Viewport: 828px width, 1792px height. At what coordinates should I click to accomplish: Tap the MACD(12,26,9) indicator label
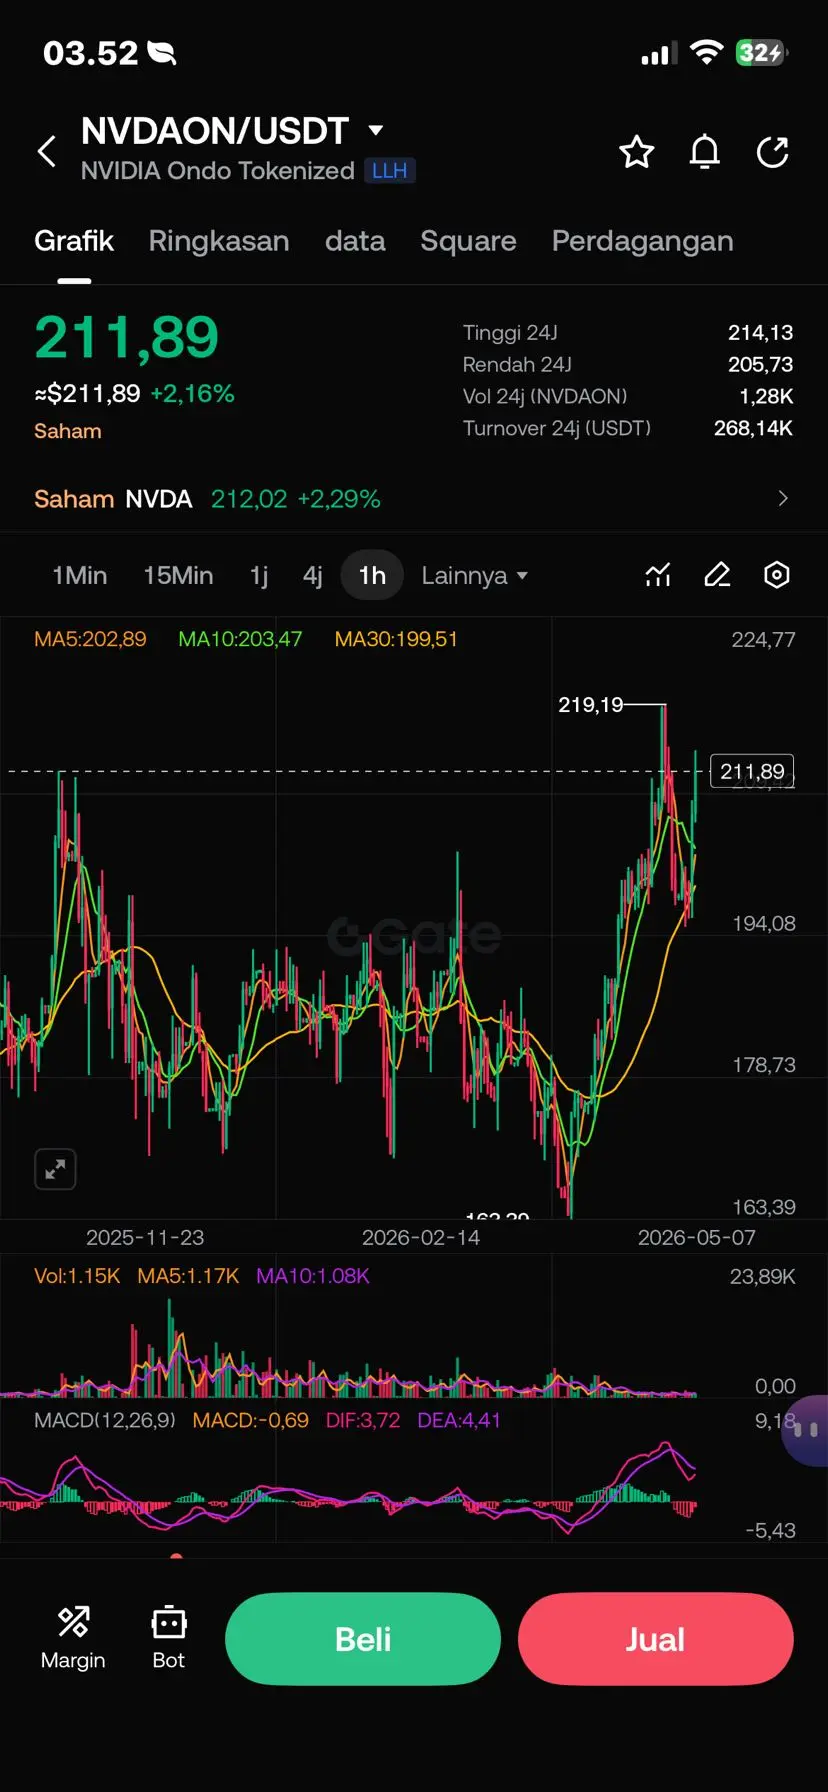click(x=105, y=1420)
